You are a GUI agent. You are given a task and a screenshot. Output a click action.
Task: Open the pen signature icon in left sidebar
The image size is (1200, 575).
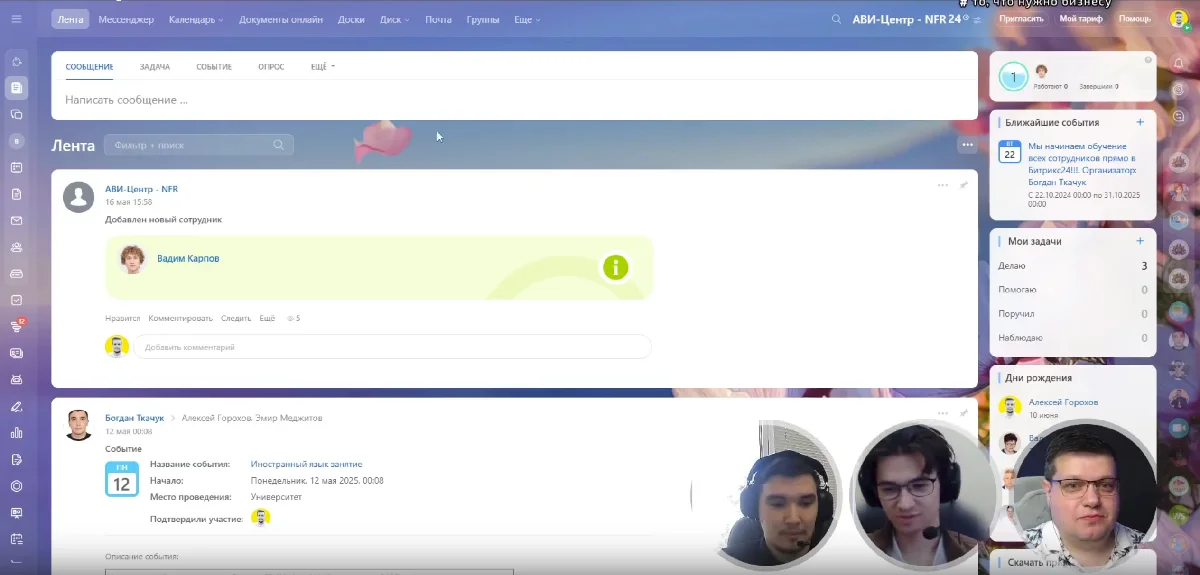click(x=16, y=406)
